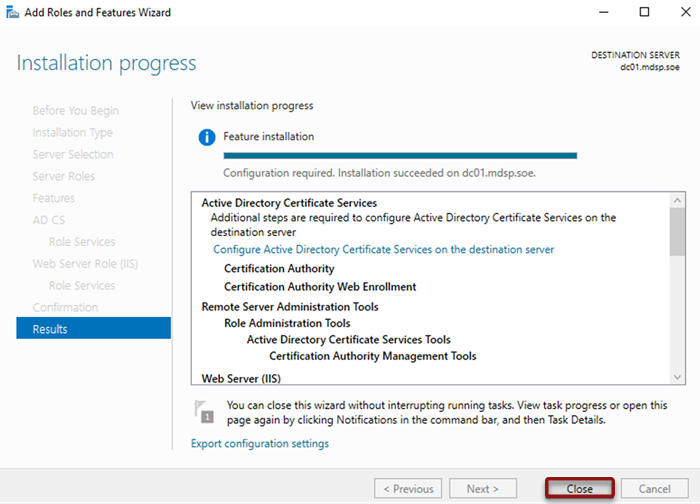Click the Cancel button
The width and height of the screenshot is (700, 504).
tap(654, 488)
